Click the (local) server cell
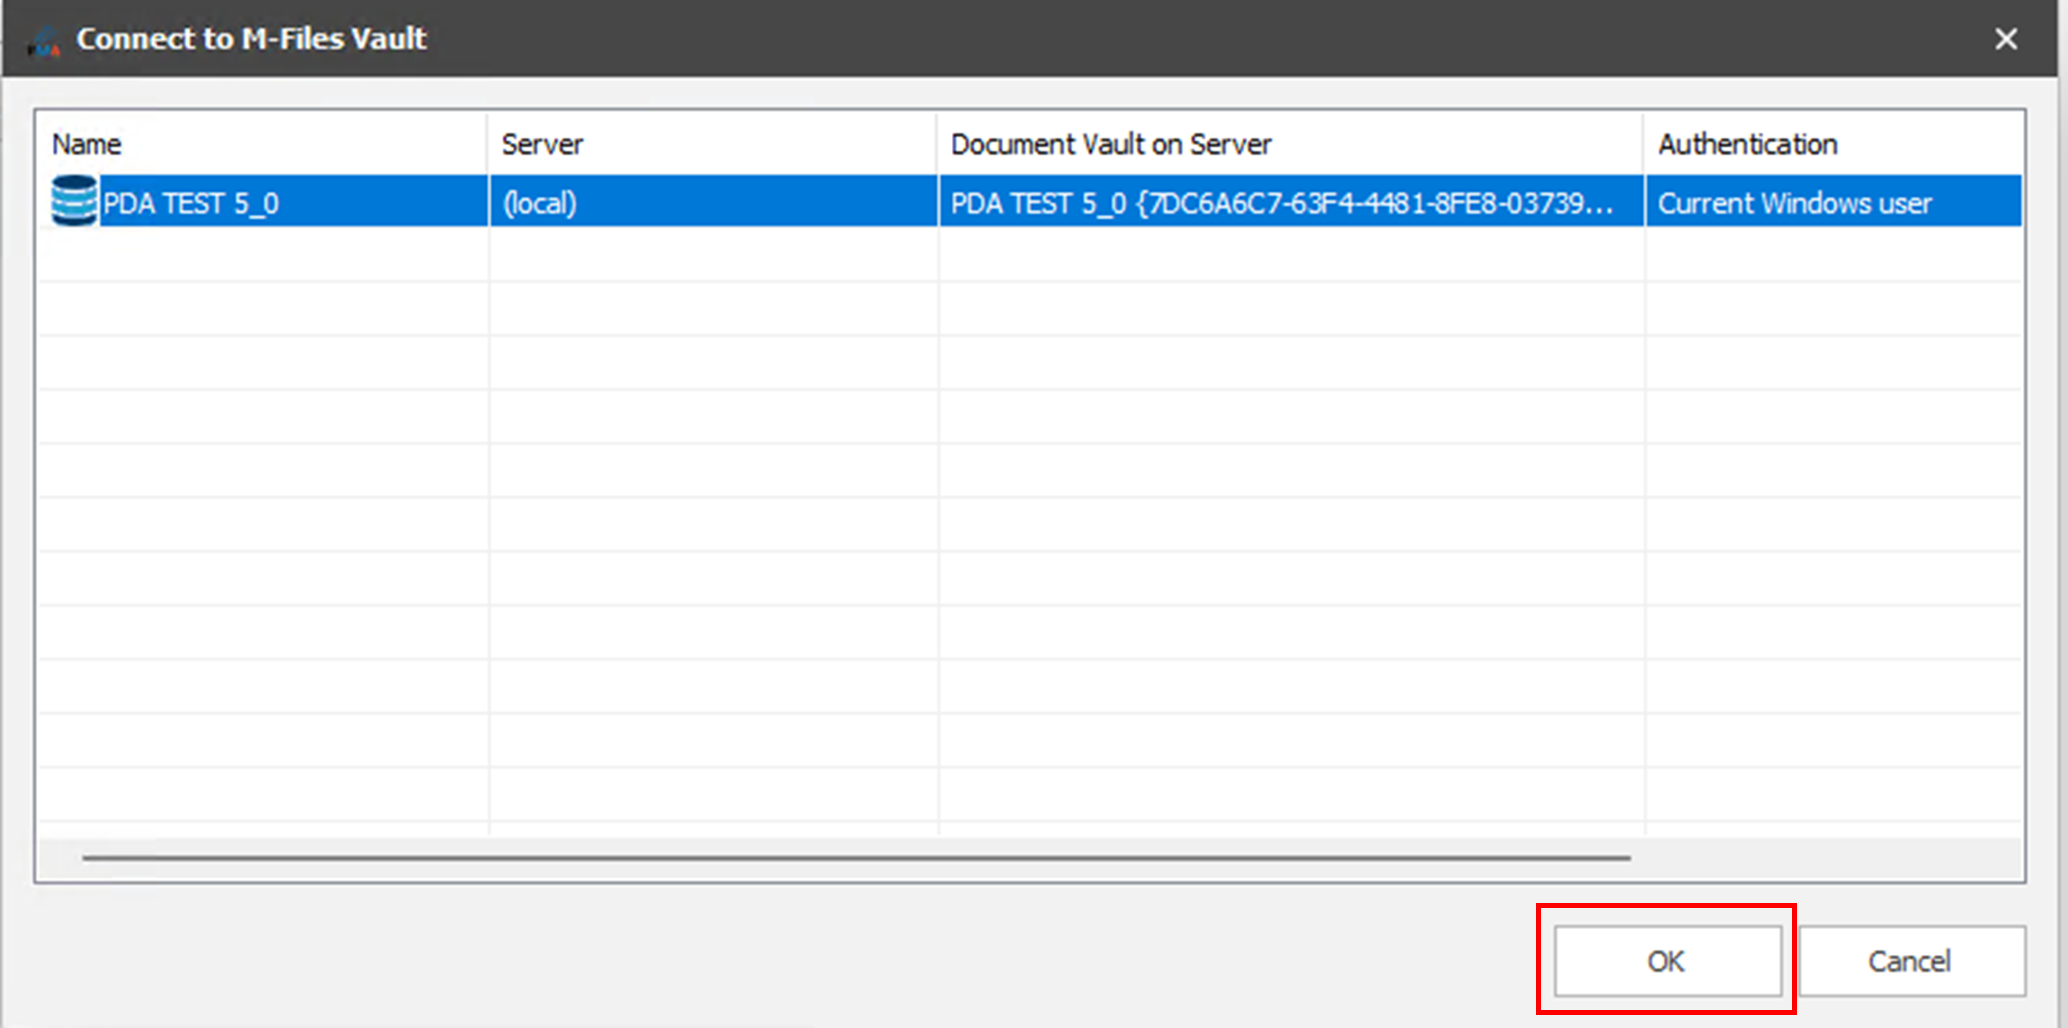 (x=540, y=204)
